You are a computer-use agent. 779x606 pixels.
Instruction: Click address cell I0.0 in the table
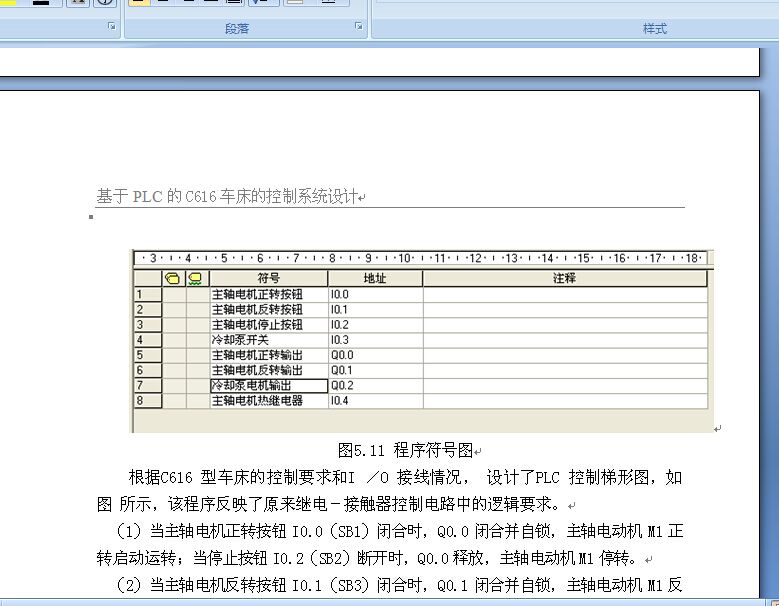click(376, 295)
